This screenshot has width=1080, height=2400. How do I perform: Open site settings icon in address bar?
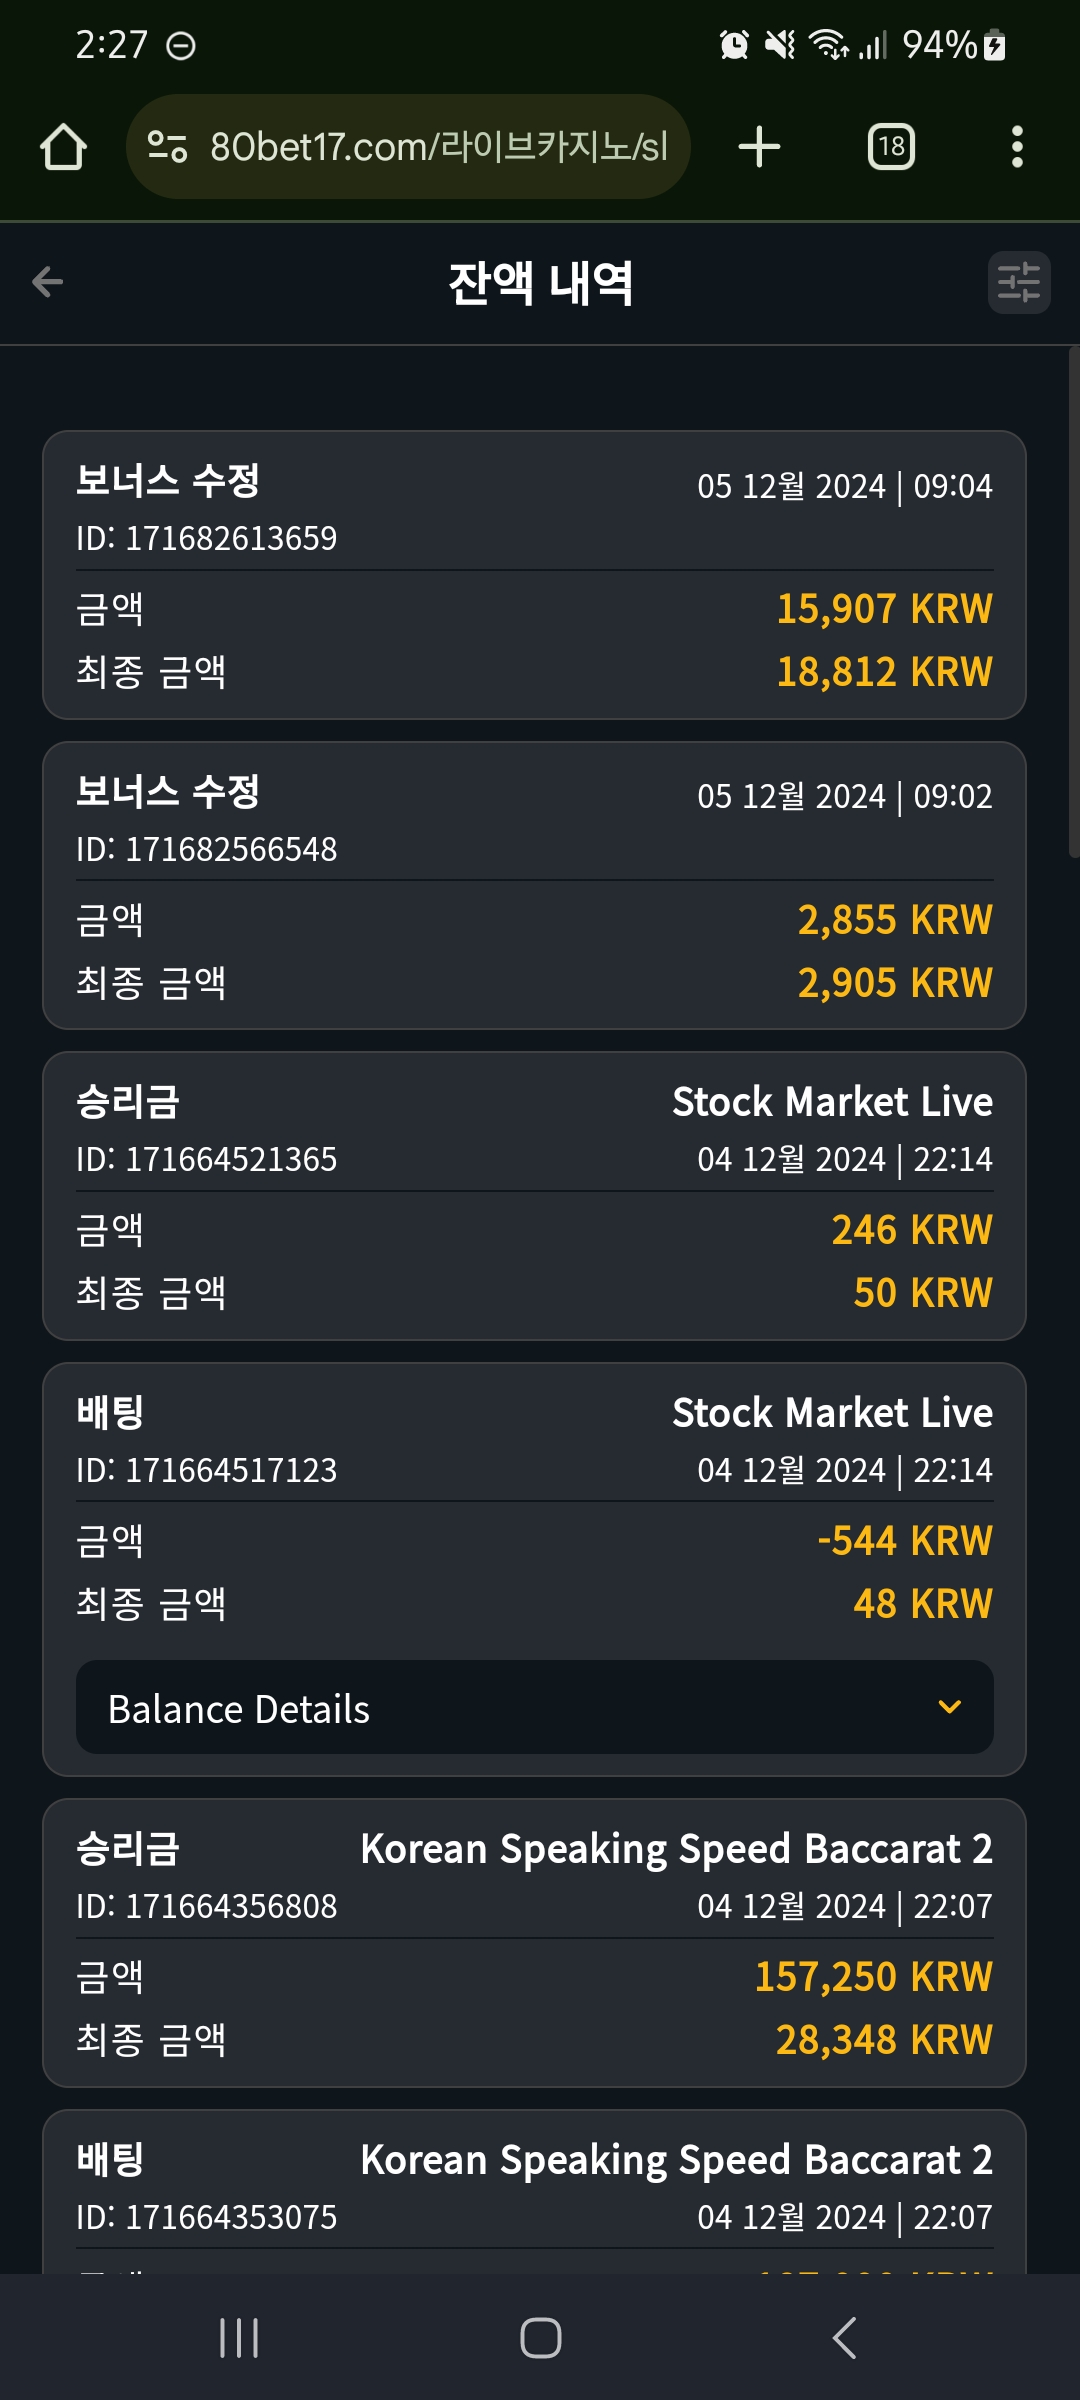coord(167,147)
